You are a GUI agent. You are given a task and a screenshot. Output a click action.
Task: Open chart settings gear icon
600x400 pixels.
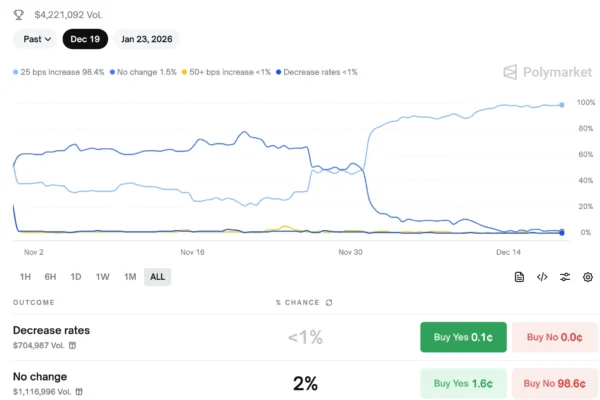588,277
